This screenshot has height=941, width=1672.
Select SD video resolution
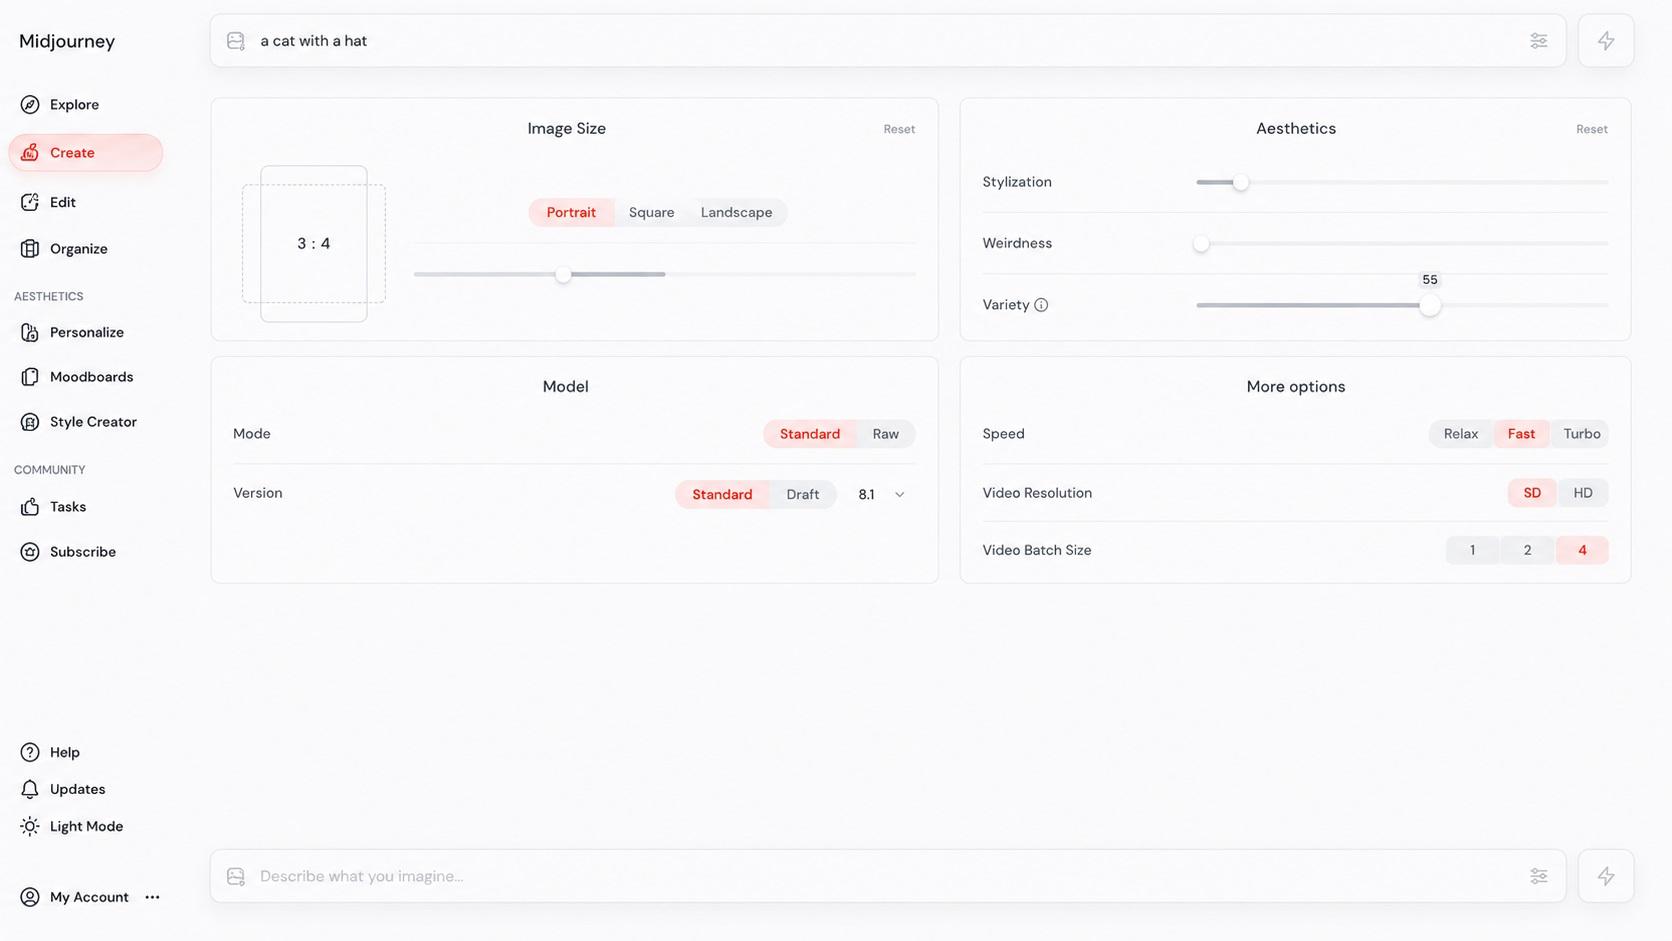click(1531, 493)
